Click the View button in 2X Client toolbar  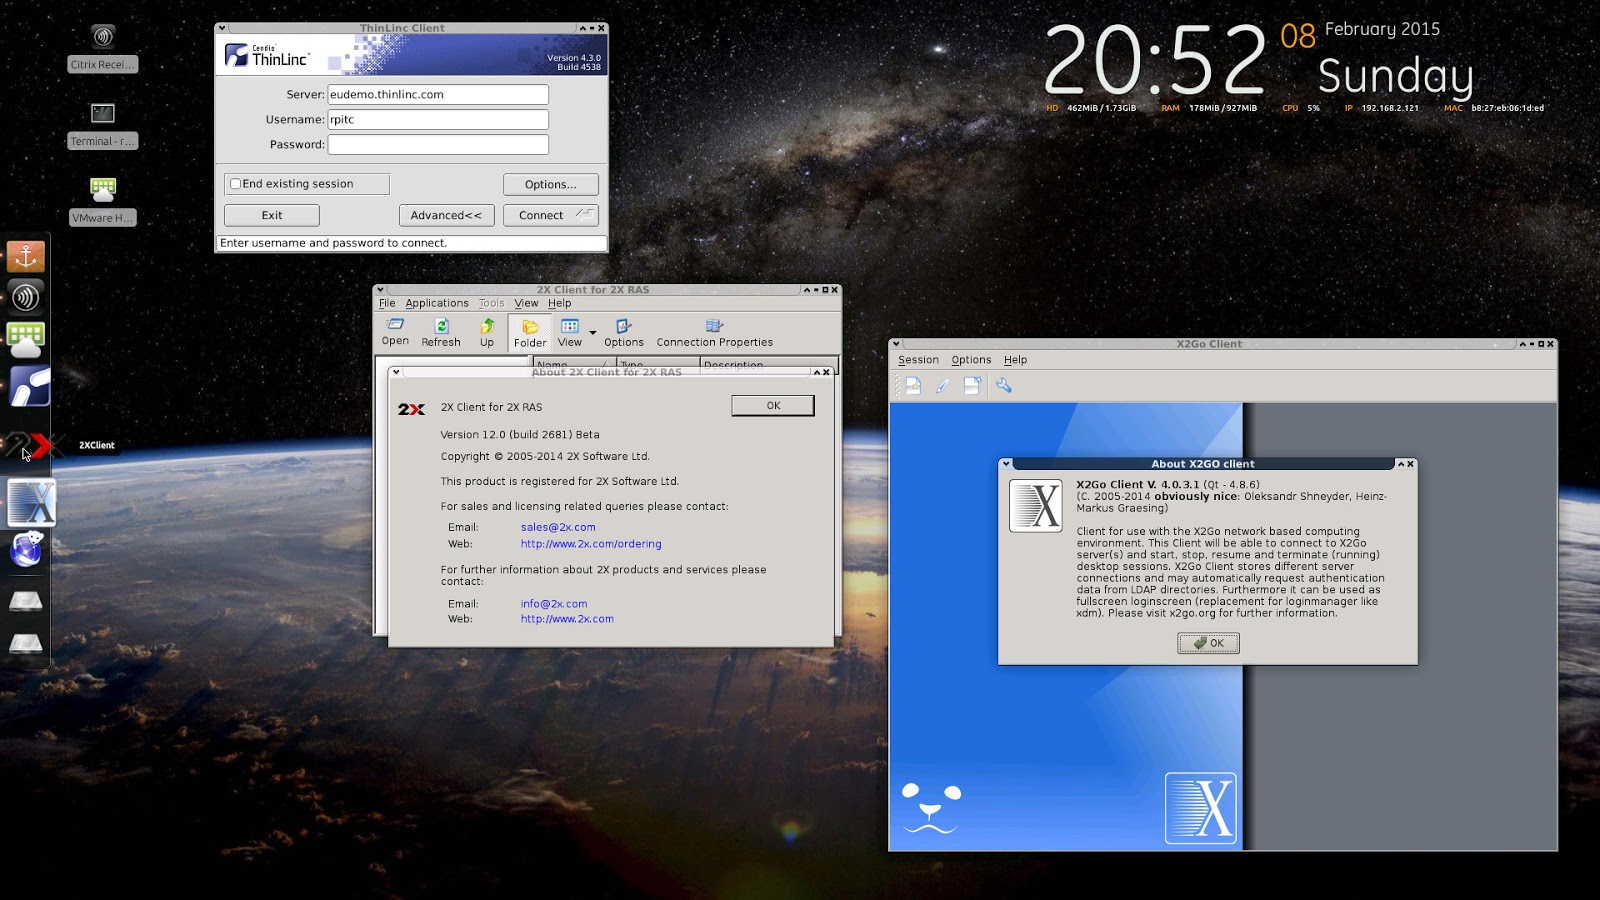tap(570, 333)
